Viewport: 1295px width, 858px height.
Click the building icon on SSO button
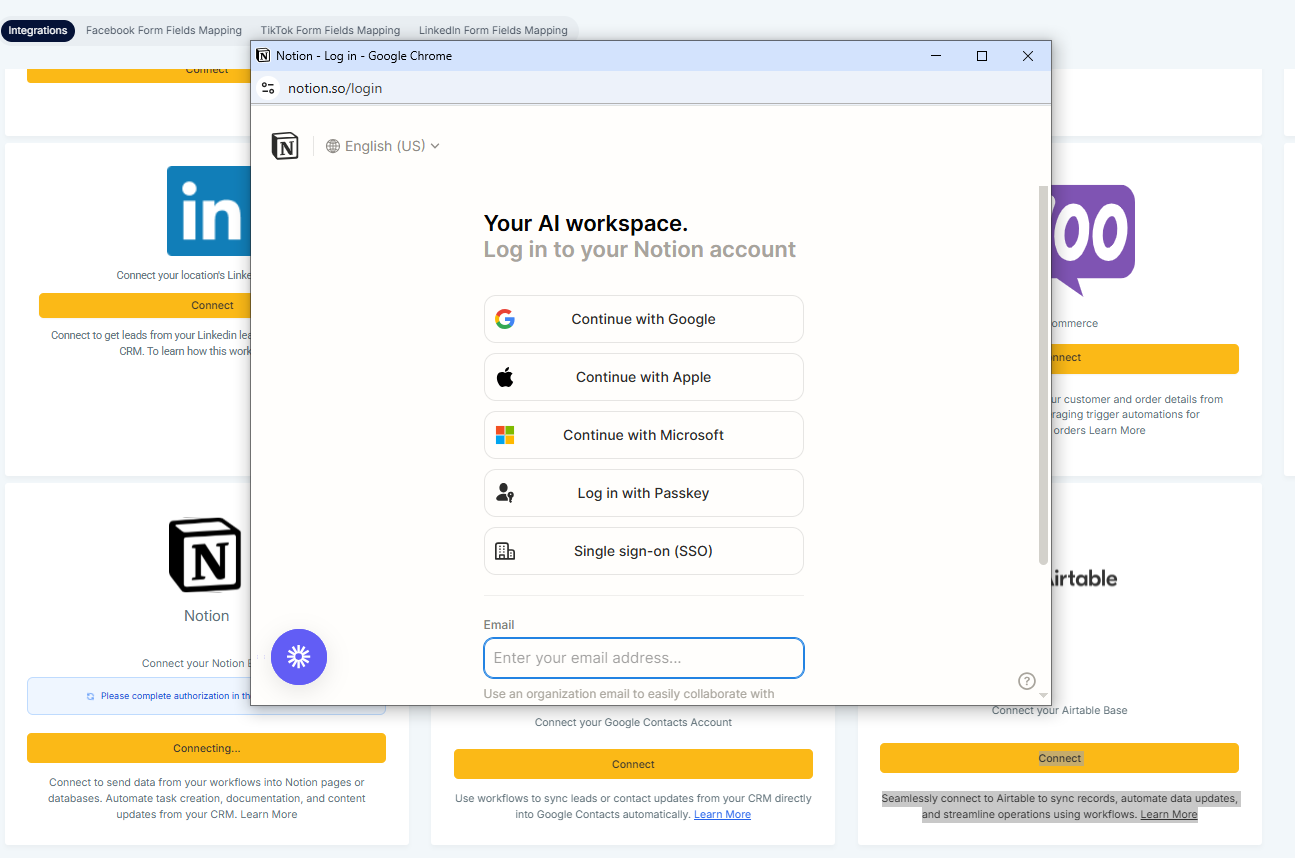(505, 551)
